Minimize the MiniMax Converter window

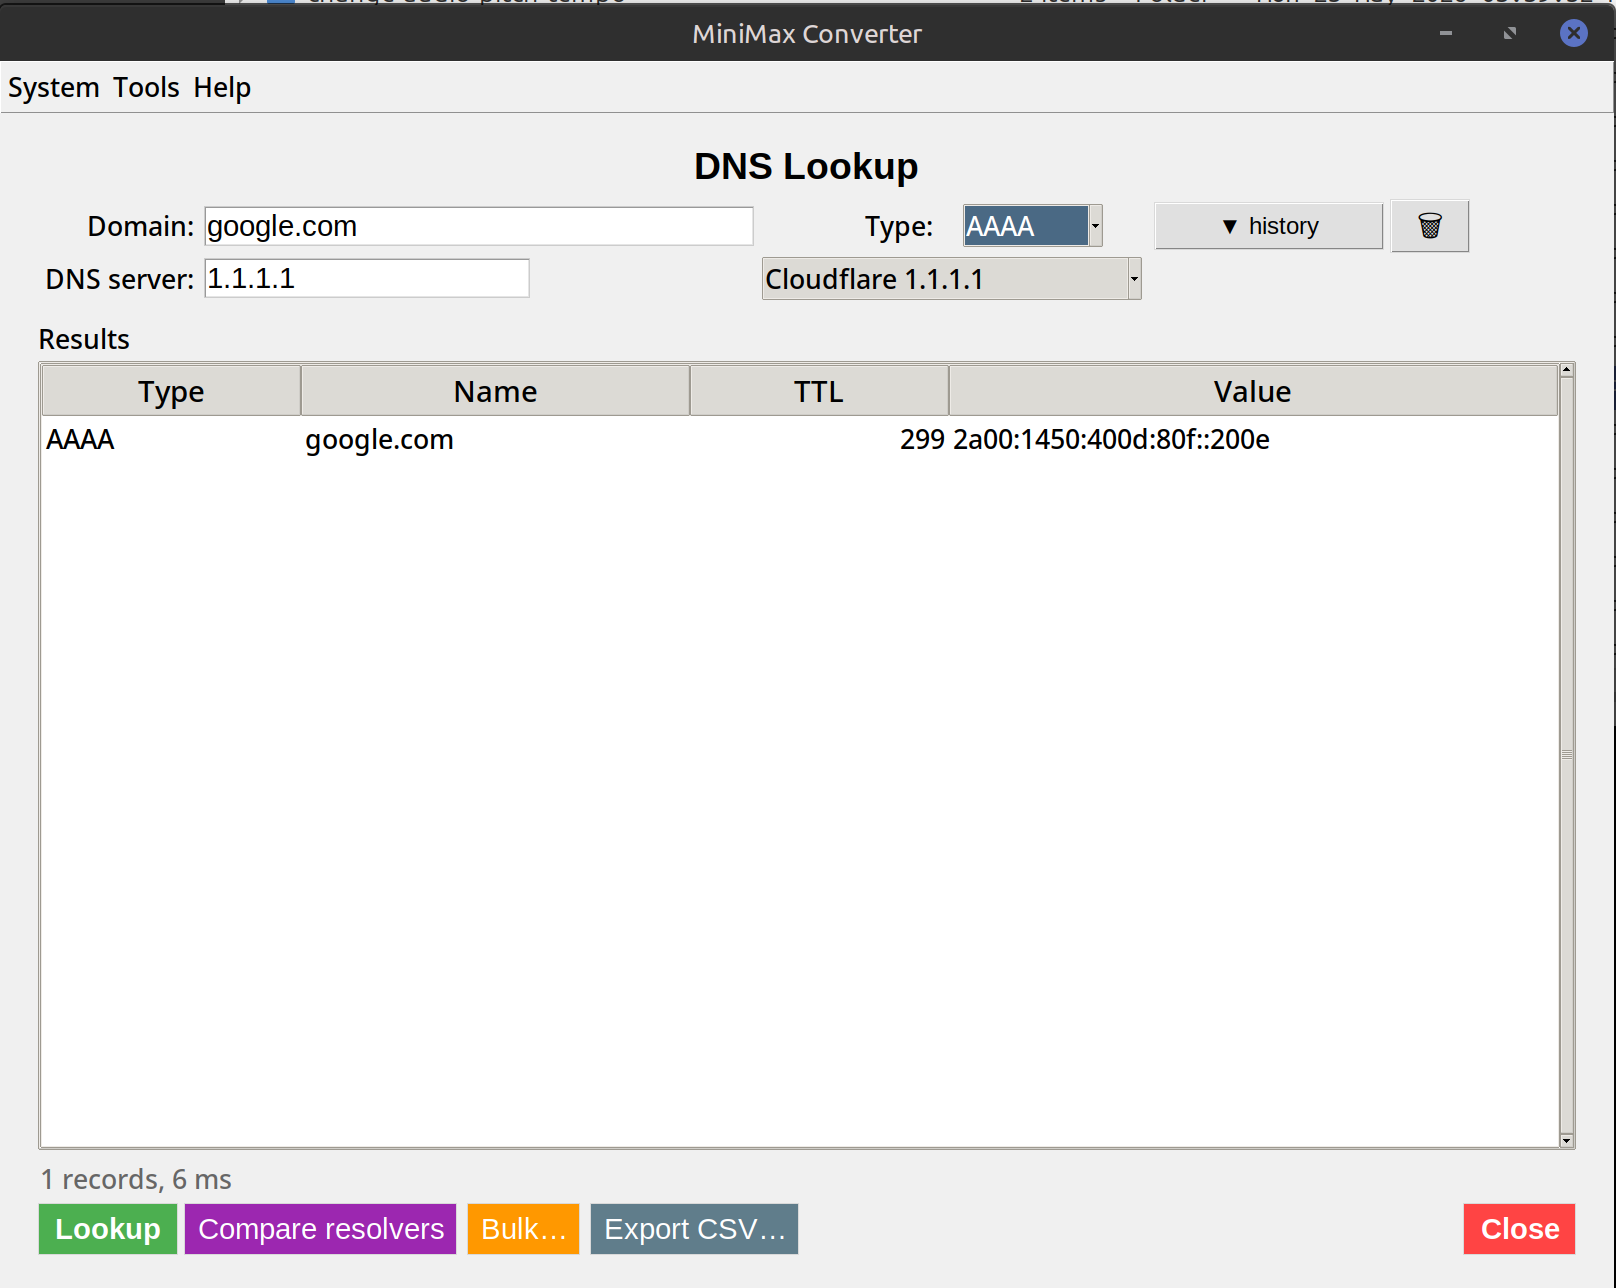pyautogui.click(x=1445, y=33)
